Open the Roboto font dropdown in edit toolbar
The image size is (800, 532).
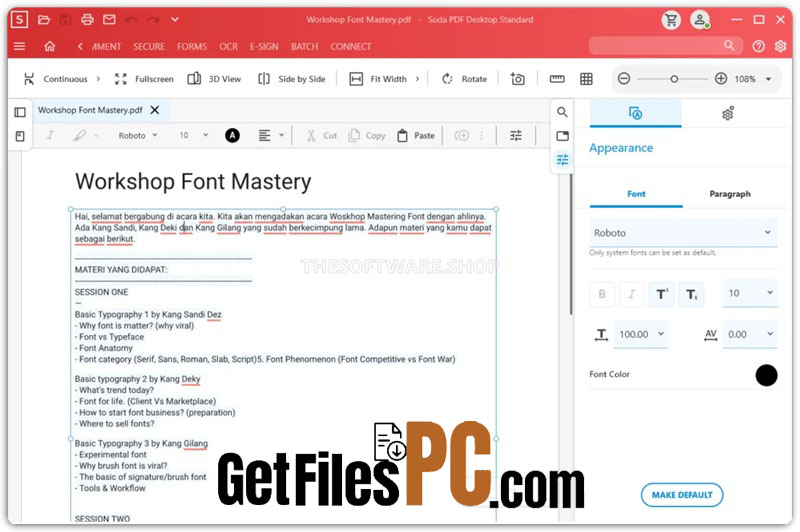point(138,136)
